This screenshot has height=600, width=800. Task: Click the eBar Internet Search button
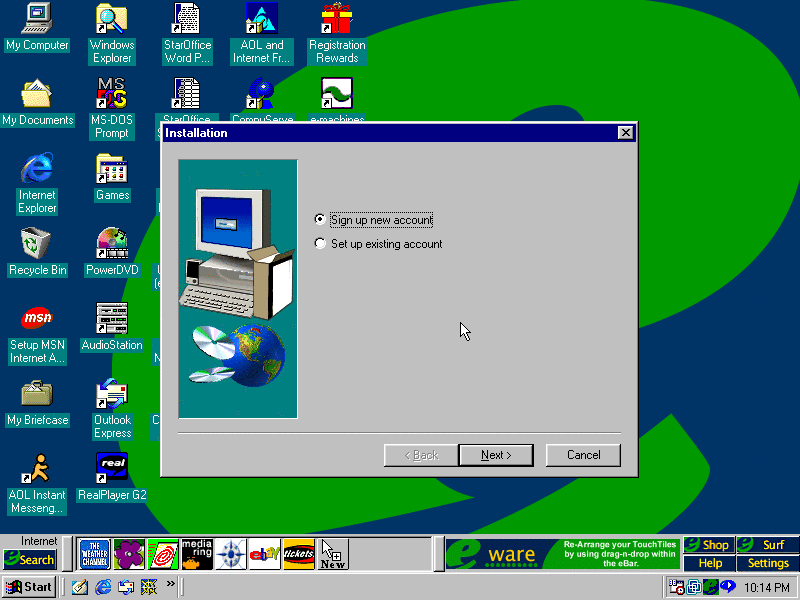pyautogui.click(x=30, y=559)
